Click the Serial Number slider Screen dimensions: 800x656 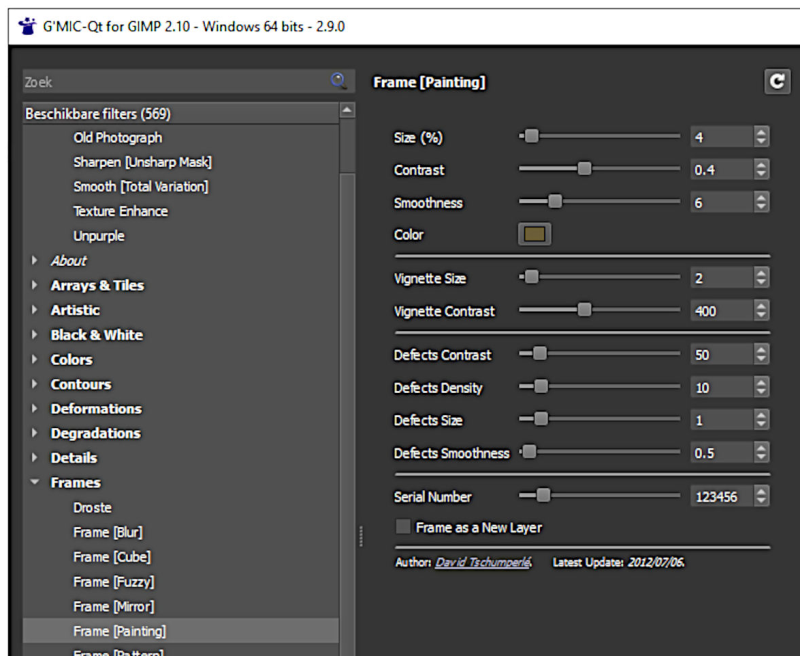599,495
